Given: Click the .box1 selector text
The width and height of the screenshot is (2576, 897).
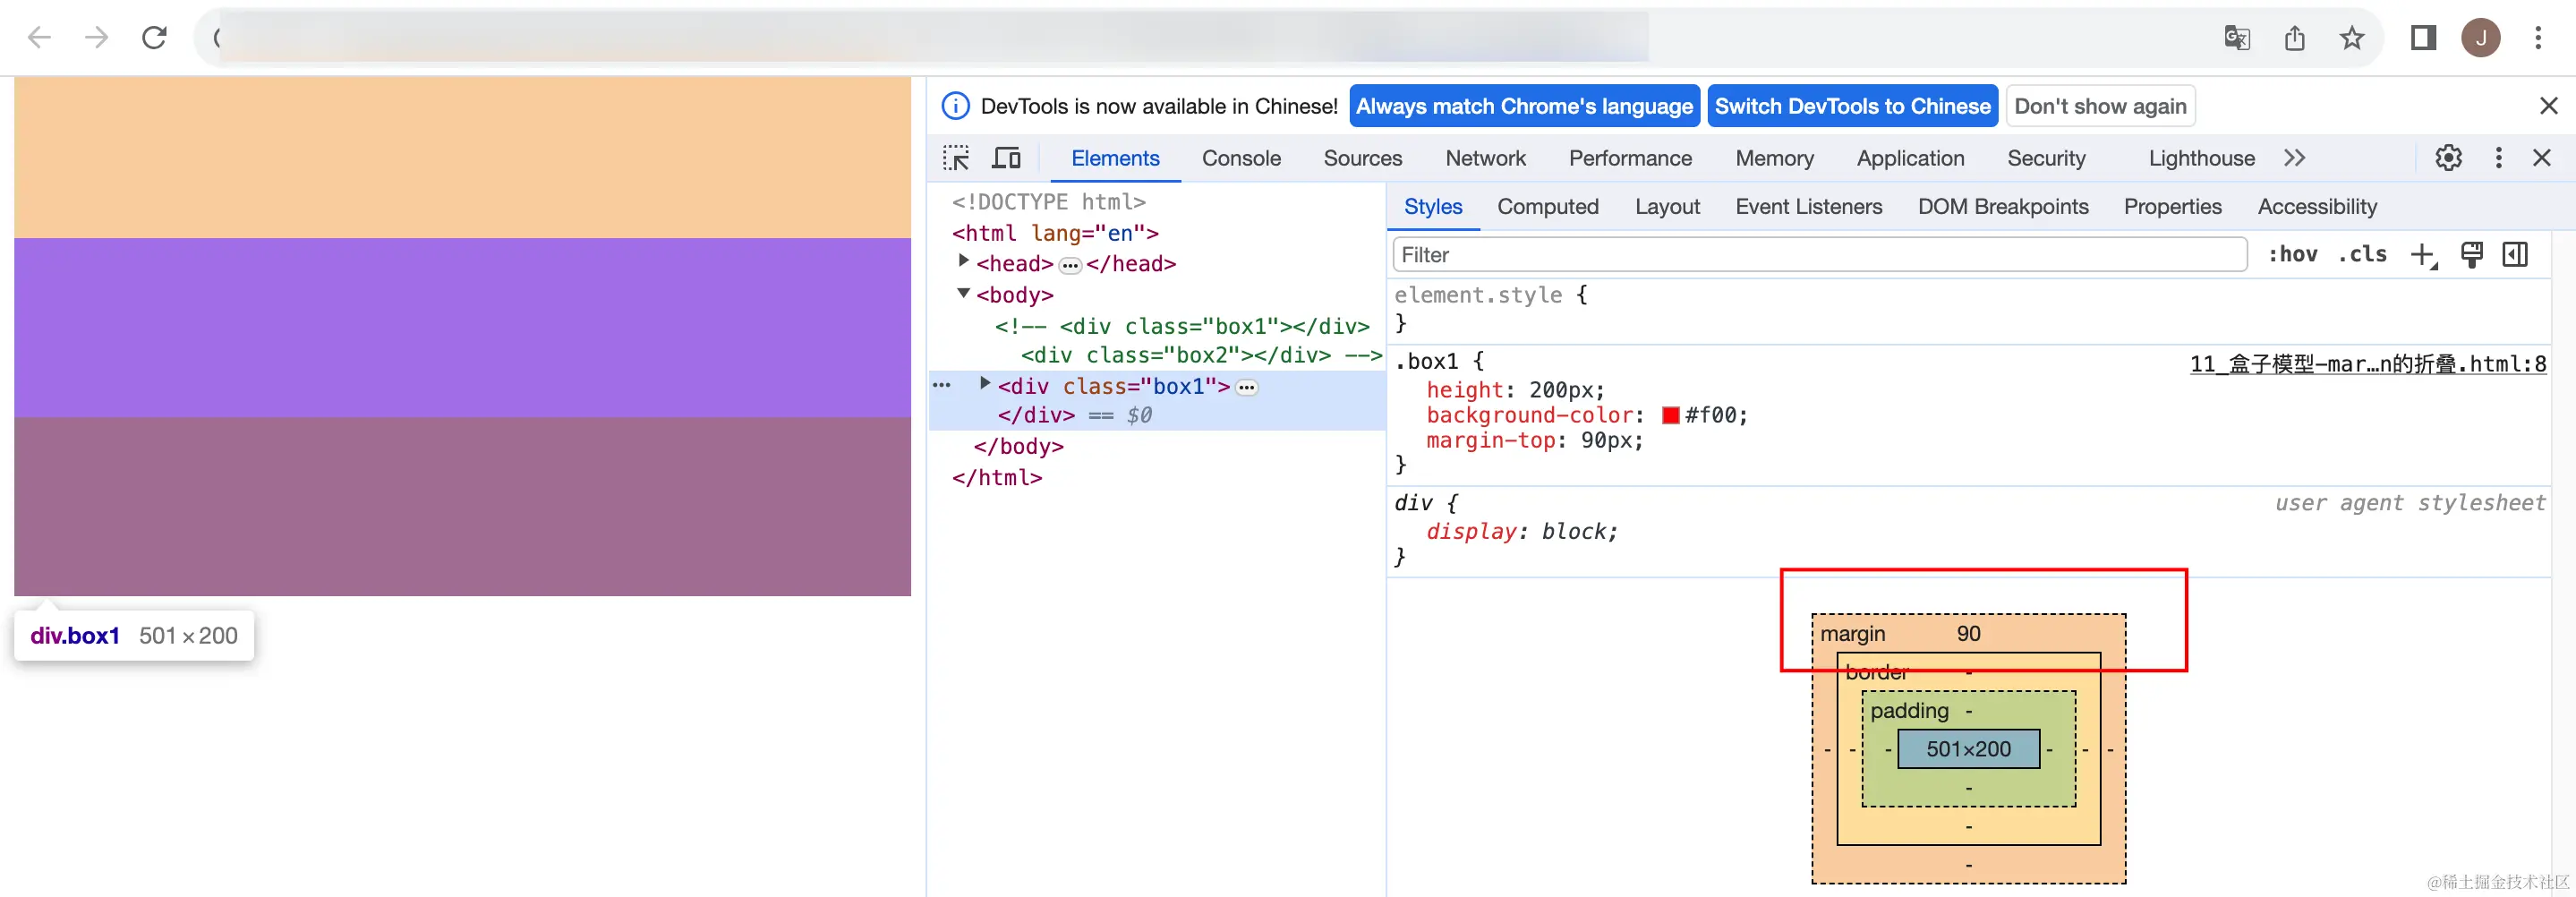Looking at the screenshot, I should [1426, 361].
